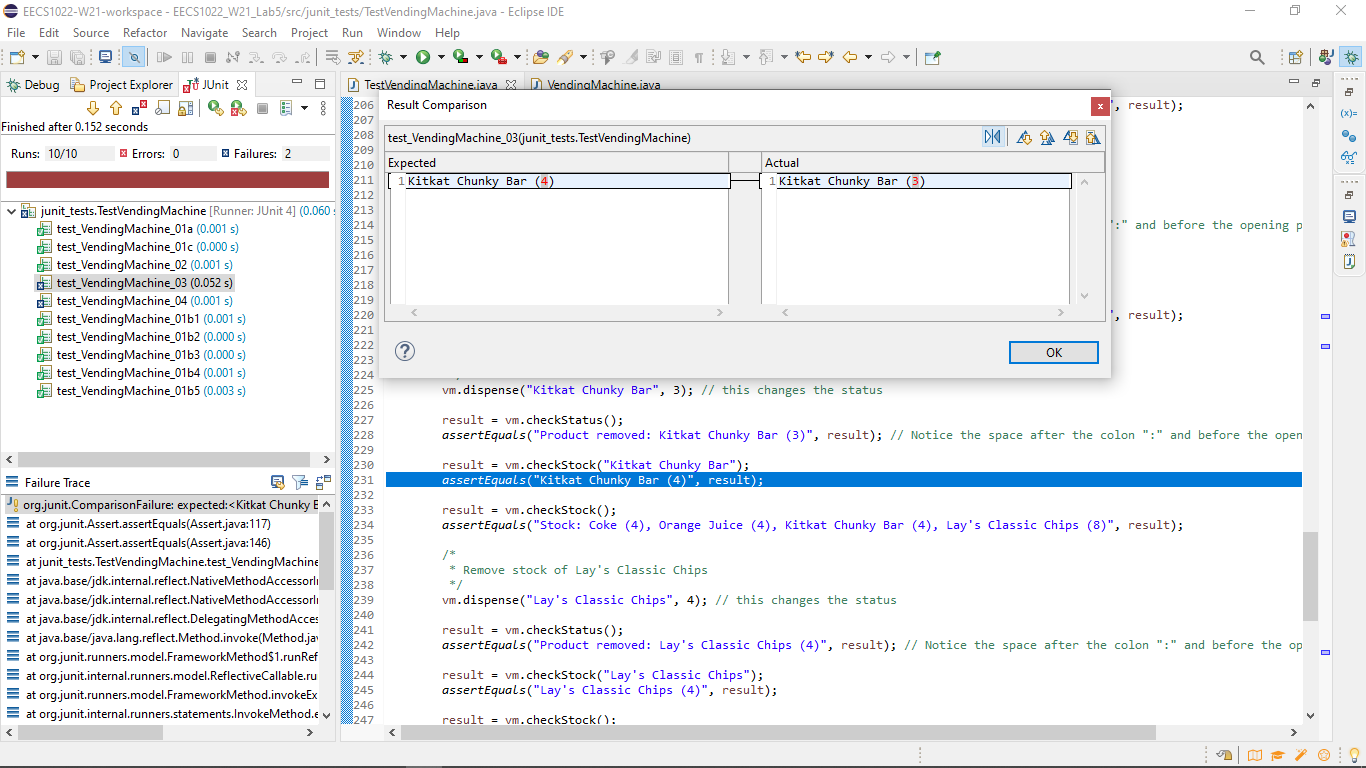Click the Previous Change icon in Result Comparison
1366x768 pixels.
(1093, 137)
